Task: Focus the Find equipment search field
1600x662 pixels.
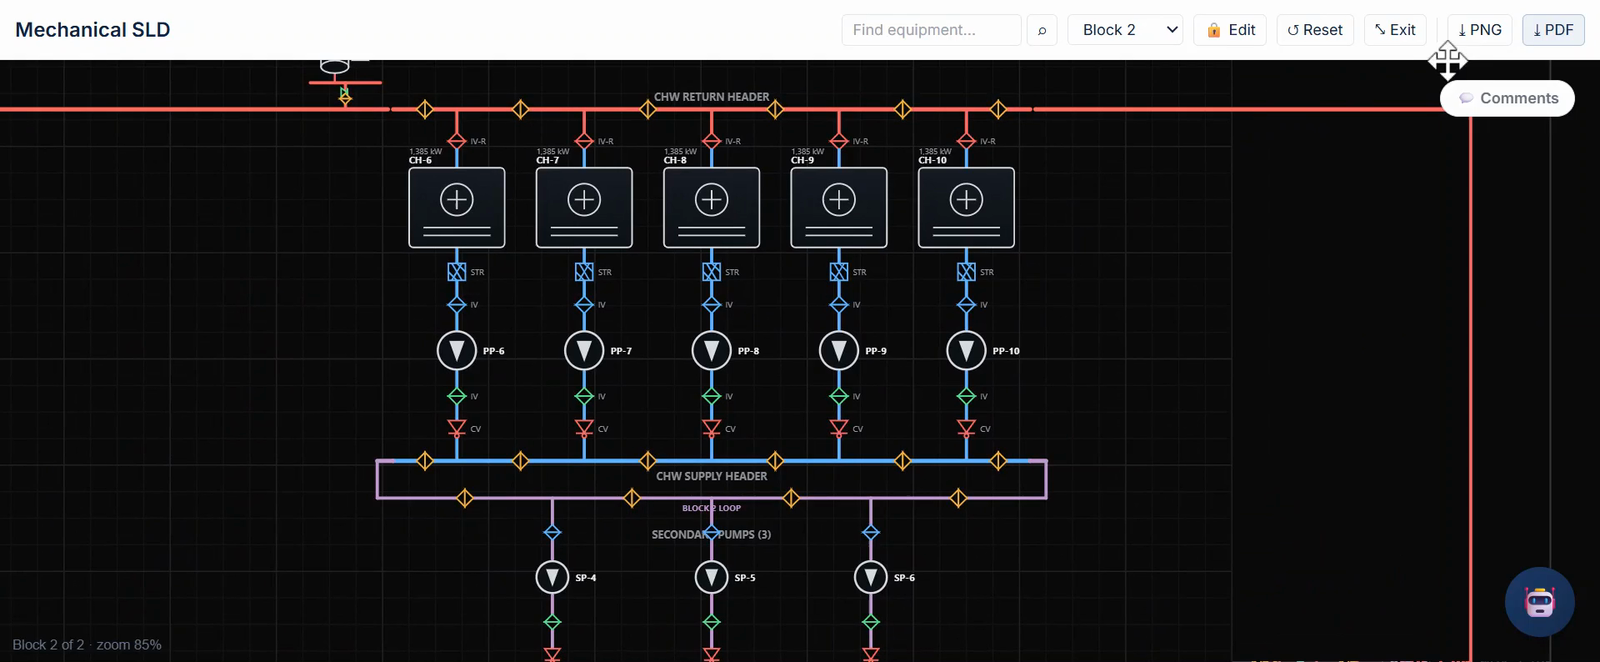Action: pyautogui.click(x=931, y=30)
